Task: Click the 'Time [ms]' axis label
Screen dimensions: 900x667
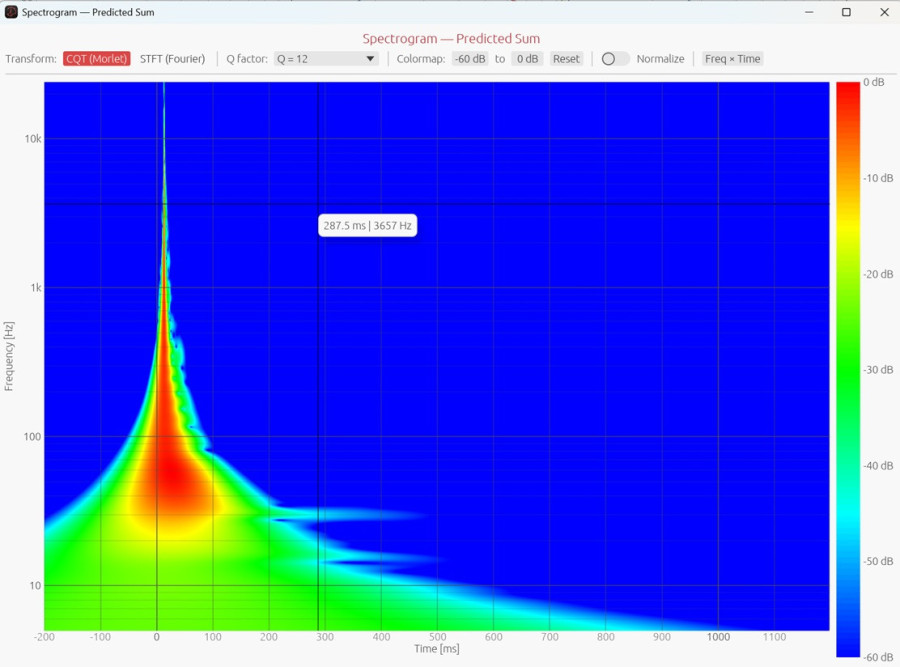Action: point(436,649)
